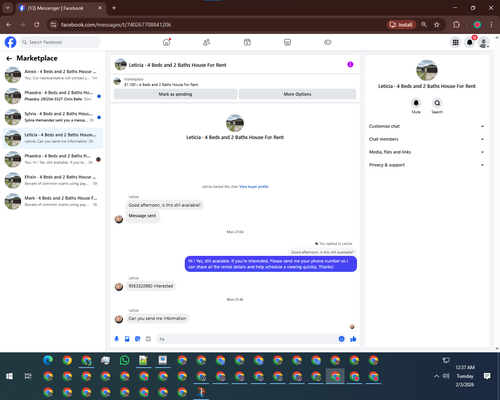The height and width of the screenshot is (400, 500).
Task: Click message 'Good afternoon, is this still available?'
Action: click(x=165, y=205)
